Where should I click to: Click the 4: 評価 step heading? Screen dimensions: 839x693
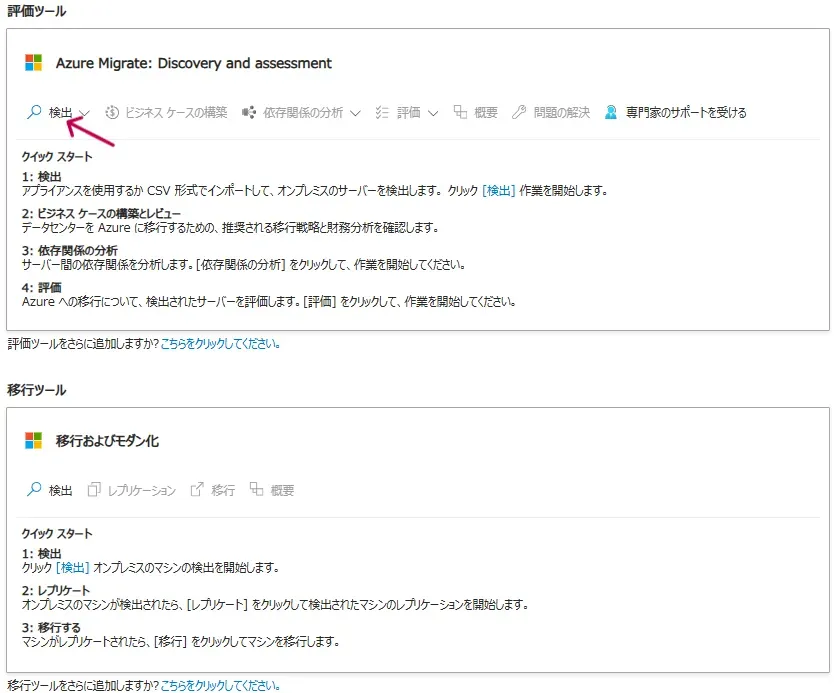[x=42, y=287]
